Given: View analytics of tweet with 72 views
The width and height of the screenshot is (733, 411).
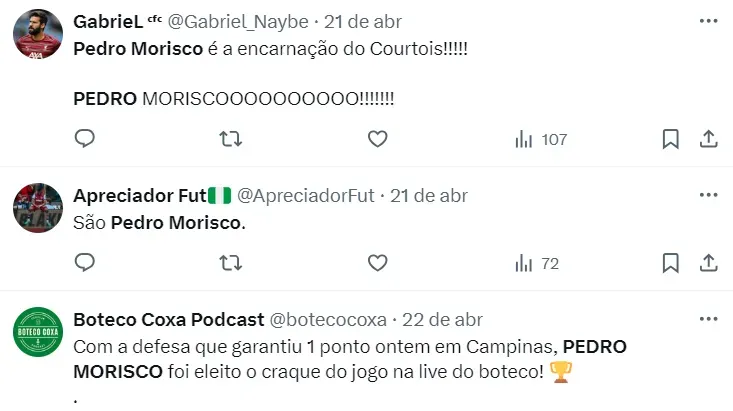Looking at the screenshot, I should pyautogui.click(x=536, y=263).
